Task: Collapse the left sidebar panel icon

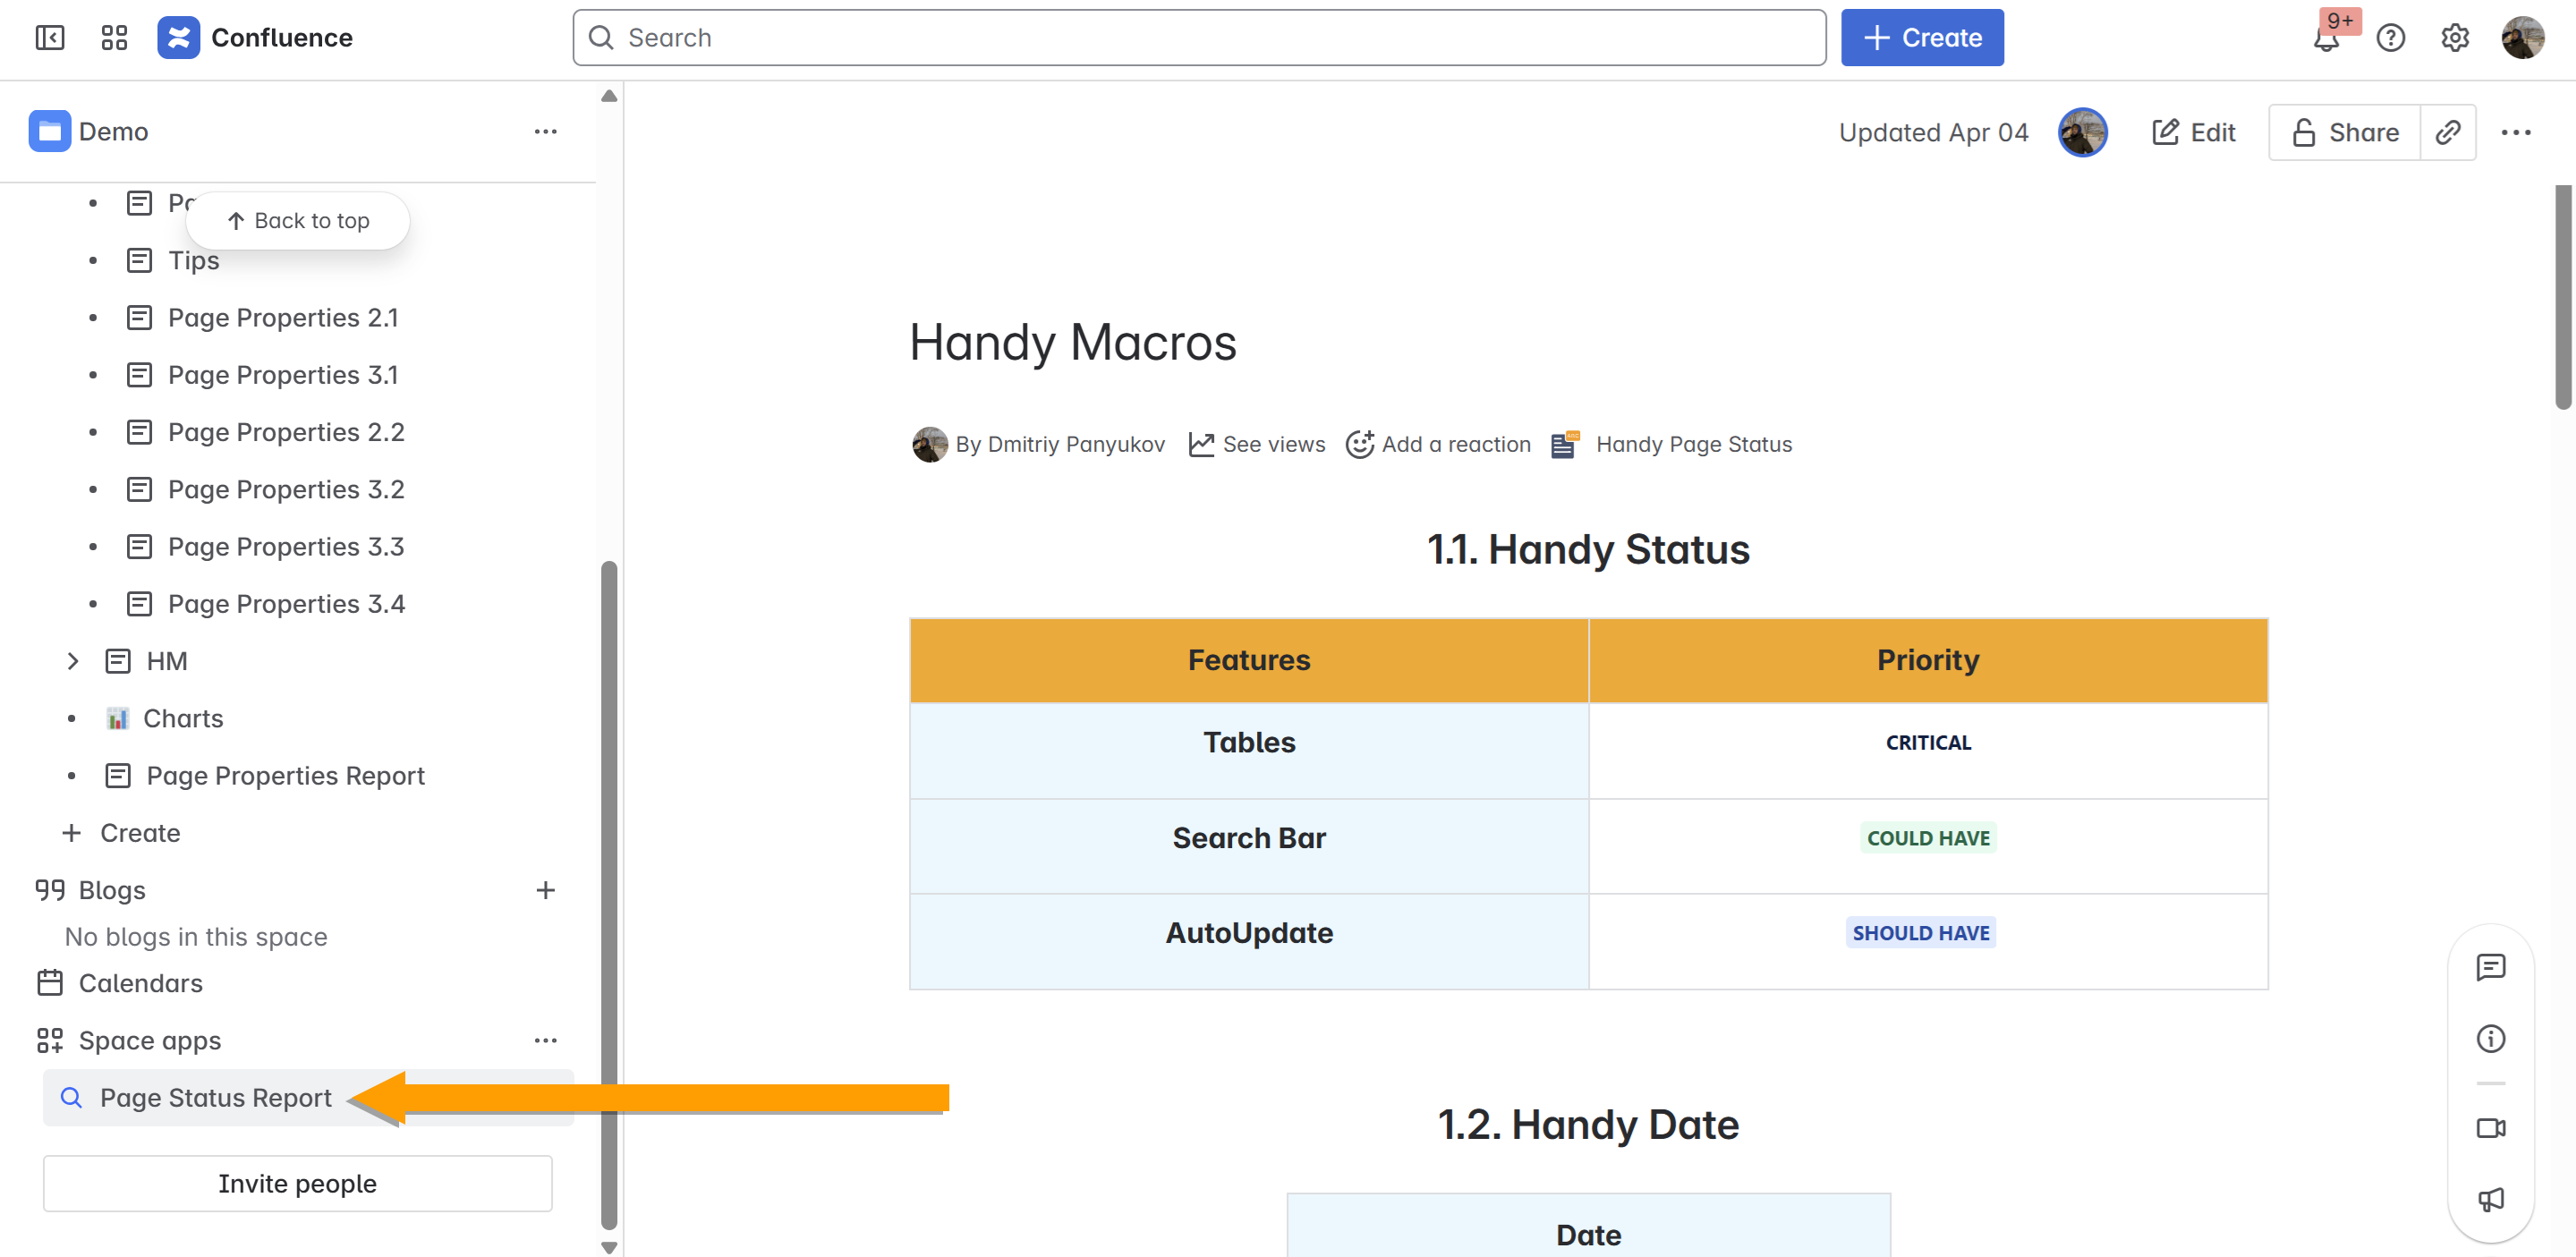Action: pos(49,38)
